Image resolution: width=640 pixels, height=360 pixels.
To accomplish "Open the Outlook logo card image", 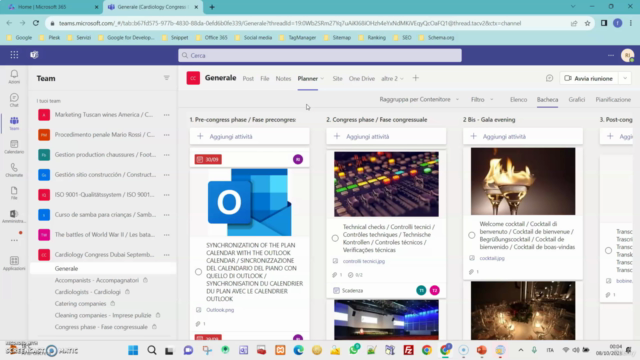I will pos(249,202).
